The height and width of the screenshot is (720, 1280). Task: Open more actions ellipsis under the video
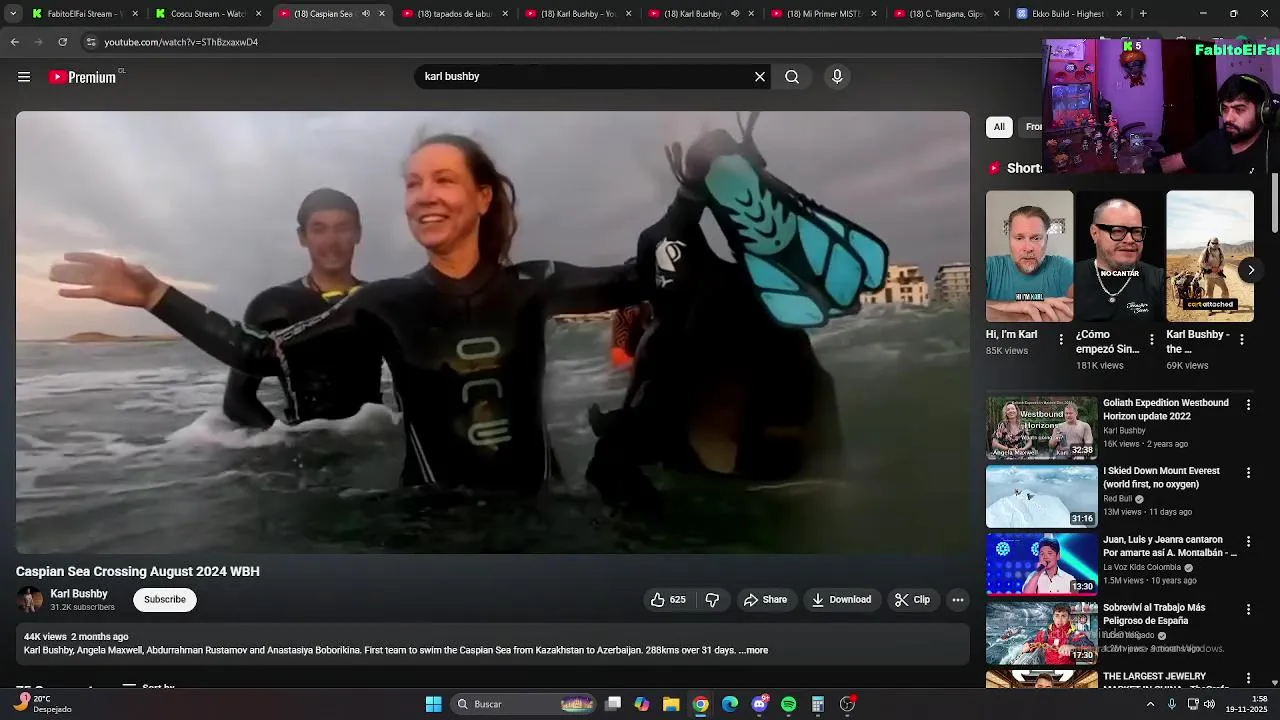(958, 600)
